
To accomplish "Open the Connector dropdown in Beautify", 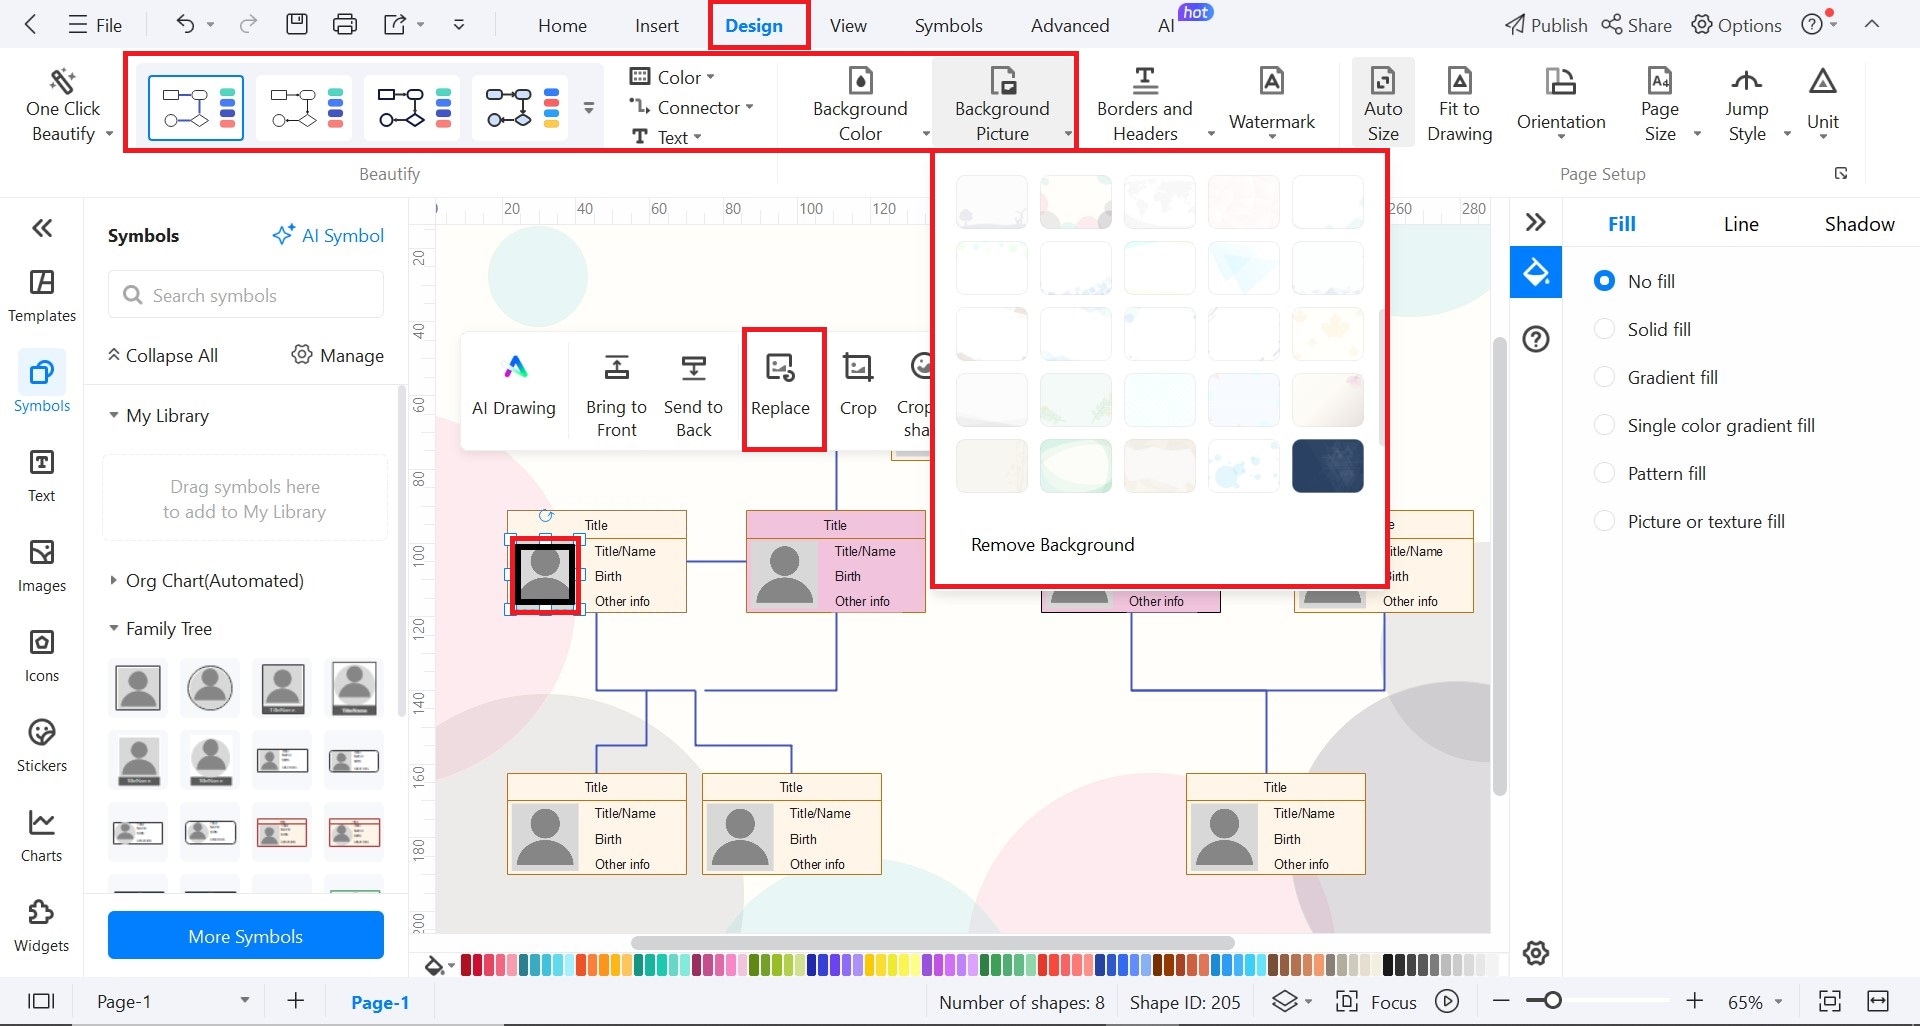I will pyautogui.click(x=690, y=107).
